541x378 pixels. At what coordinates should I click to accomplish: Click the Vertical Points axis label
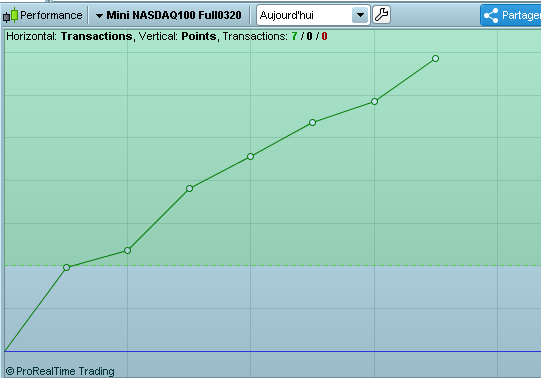point(178,36)
